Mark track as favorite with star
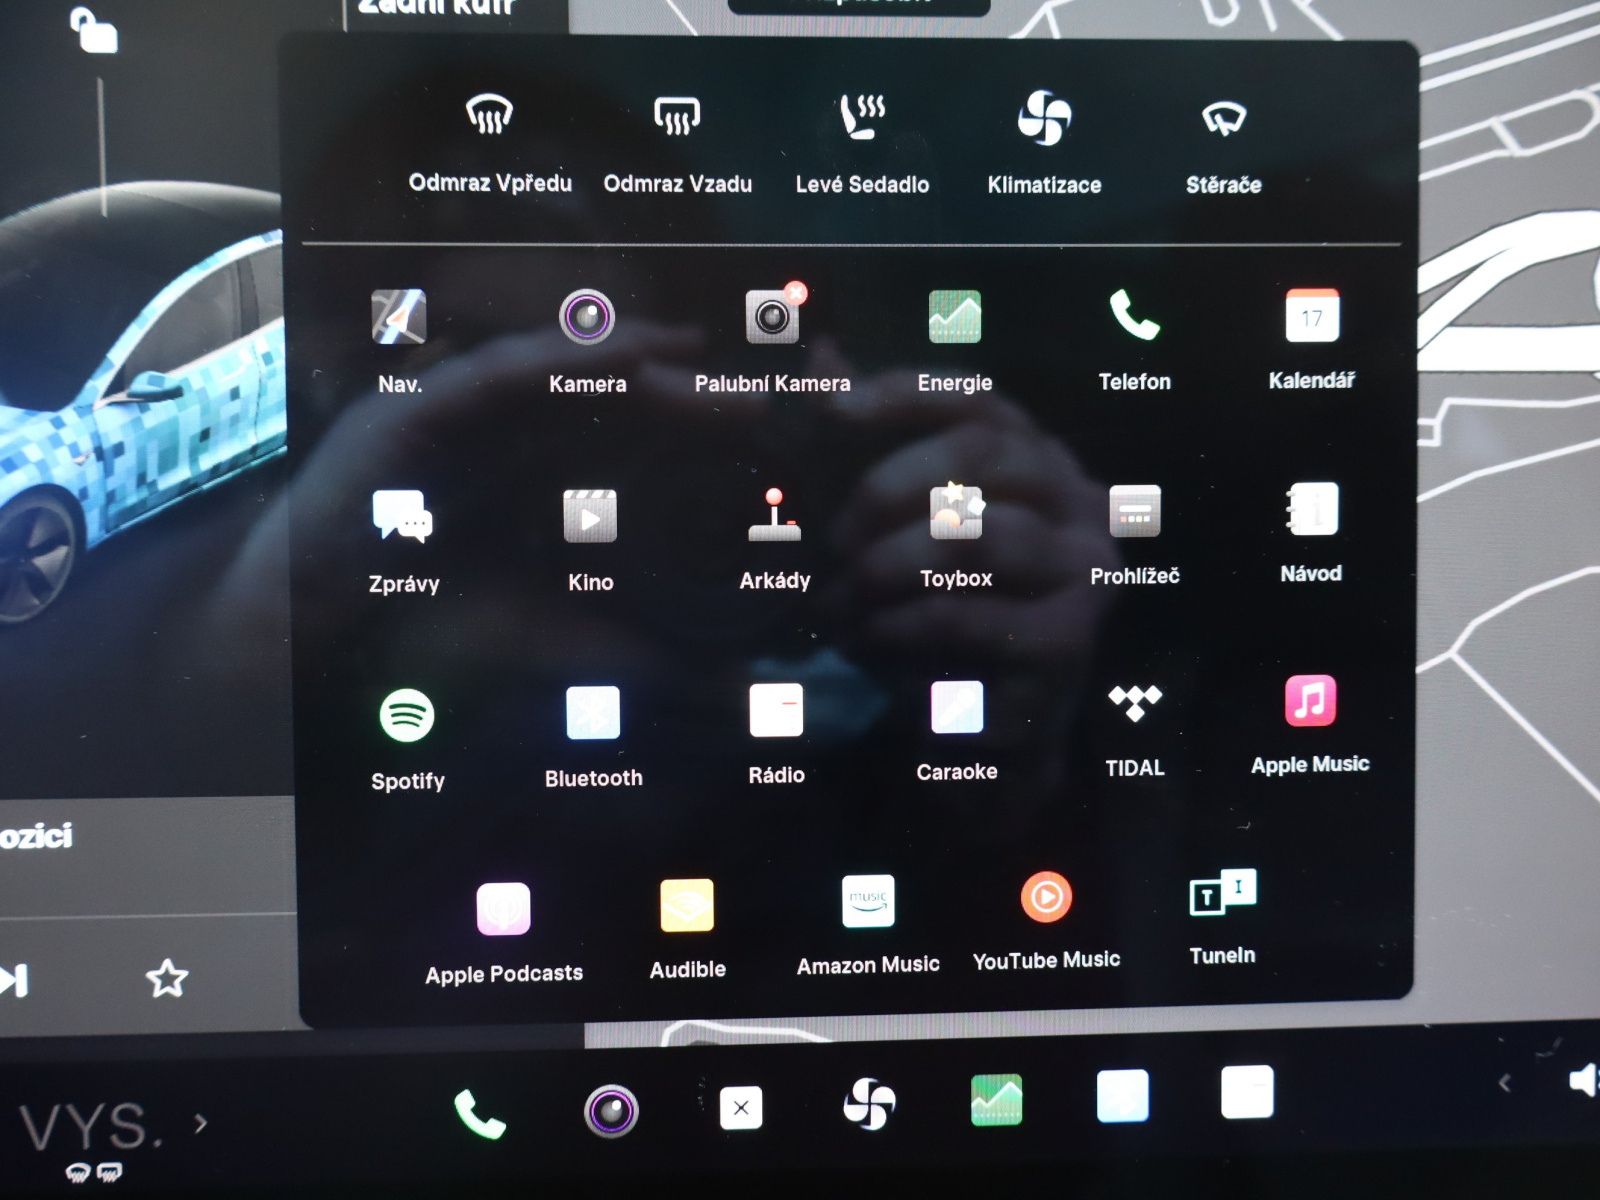1600x1200 pixels. 166,978
